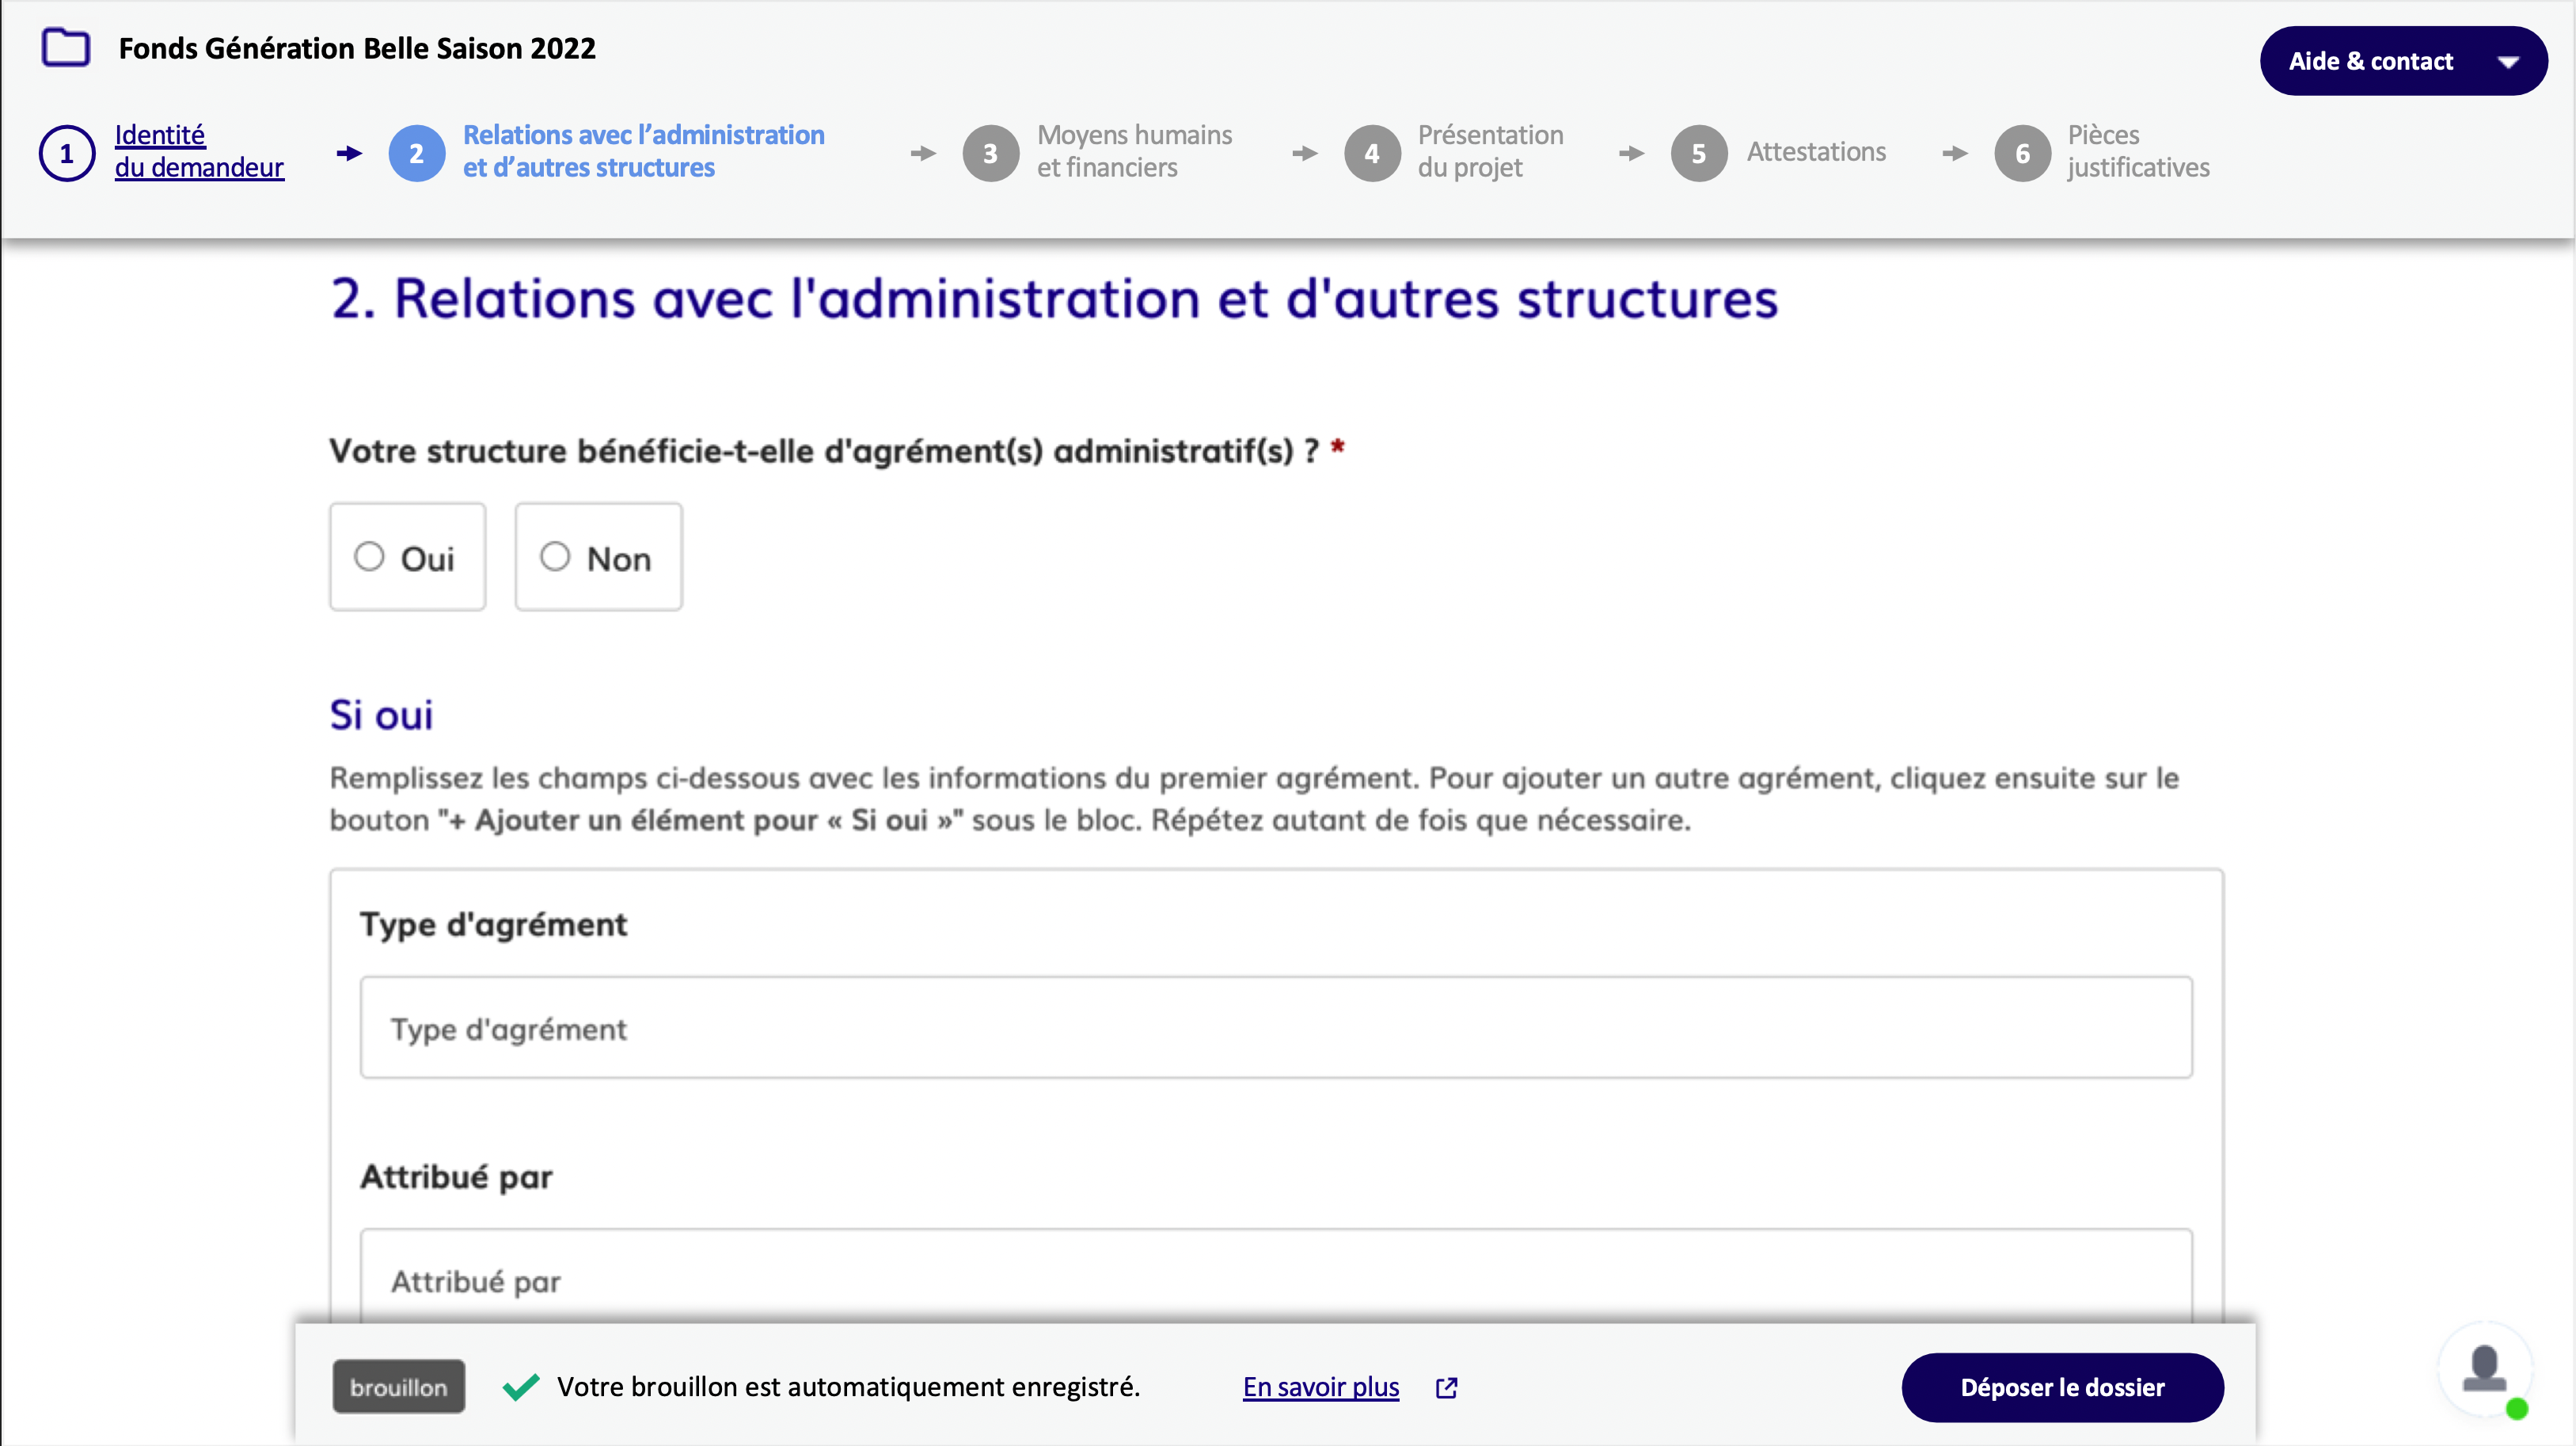Viewport: 2576px width, 1446px height.
Task: Select the Relations avec l'administration step
Action: [x=643, y=152]
